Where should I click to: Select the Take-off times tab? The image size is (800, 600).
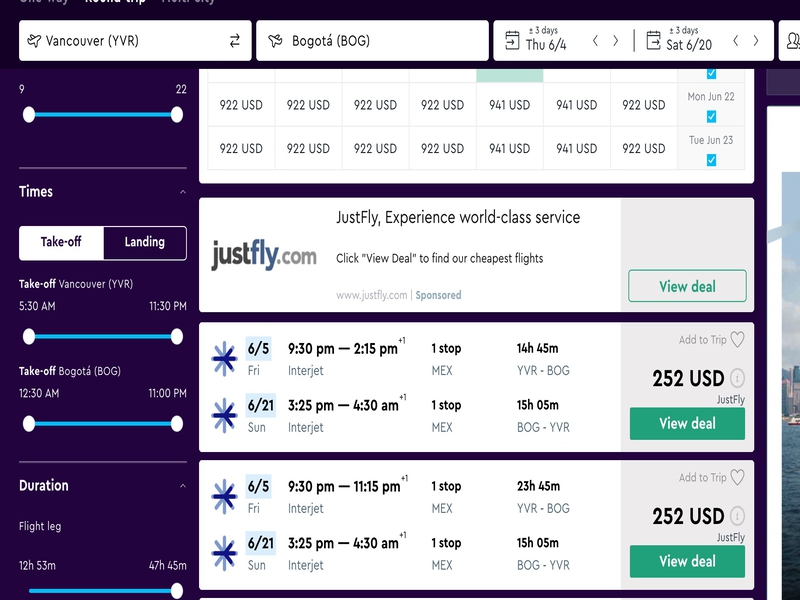pyautogui.click(x=61, y=242)
